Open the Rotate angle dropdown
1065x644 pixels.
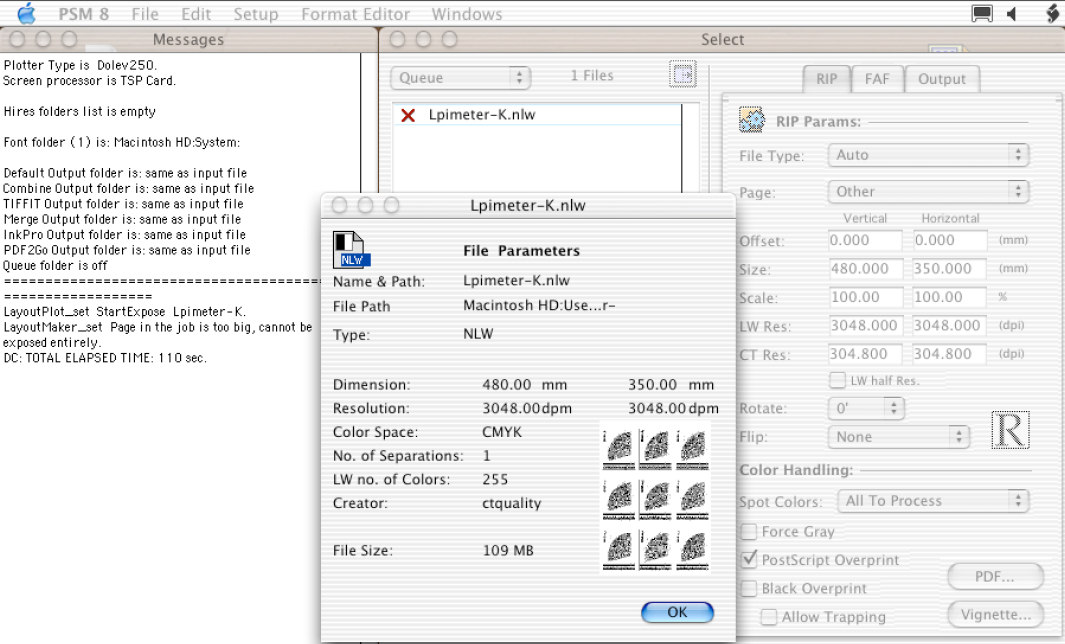coord(866,408)
